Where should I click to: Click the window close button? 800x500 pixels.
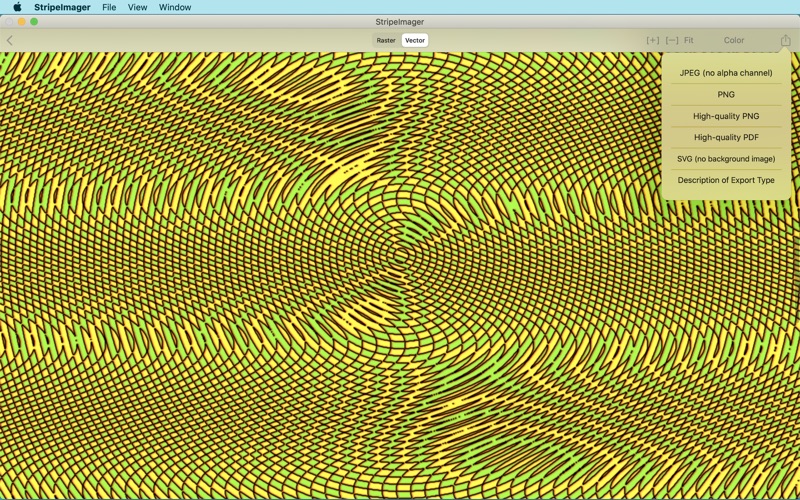click(x=9, y=21)
